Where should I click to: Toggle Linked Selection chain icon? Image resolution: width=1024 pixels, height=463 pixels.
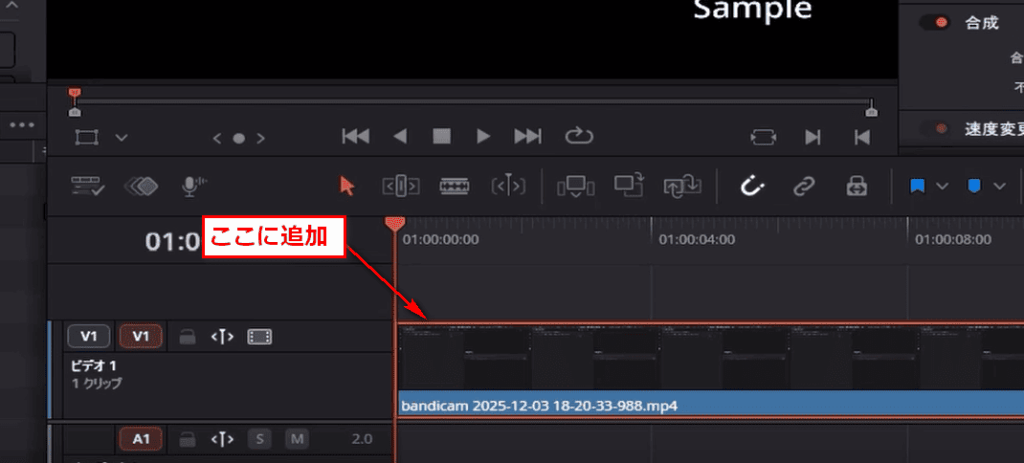pyautogui.click(x=803, y=186)
